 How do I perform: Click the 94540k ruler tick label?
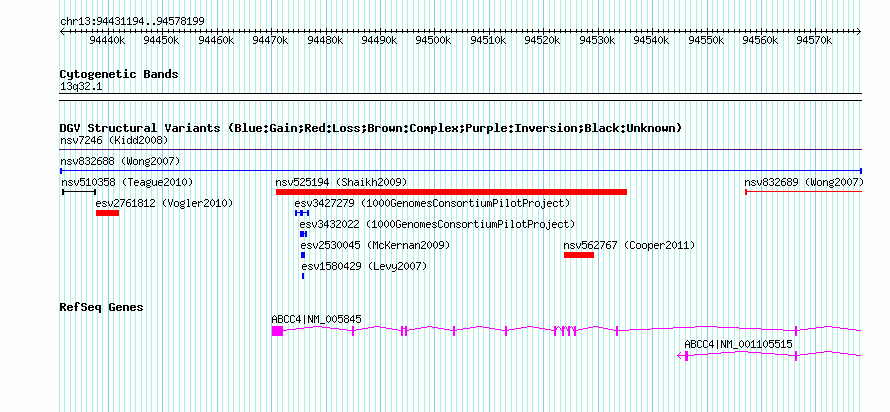[652, 40]
